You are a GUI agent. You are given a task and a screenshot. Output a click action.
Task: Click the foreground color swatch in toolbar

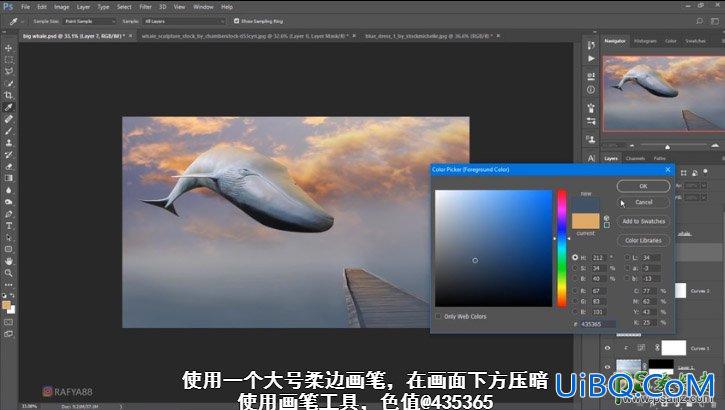[x=6, y=305]
